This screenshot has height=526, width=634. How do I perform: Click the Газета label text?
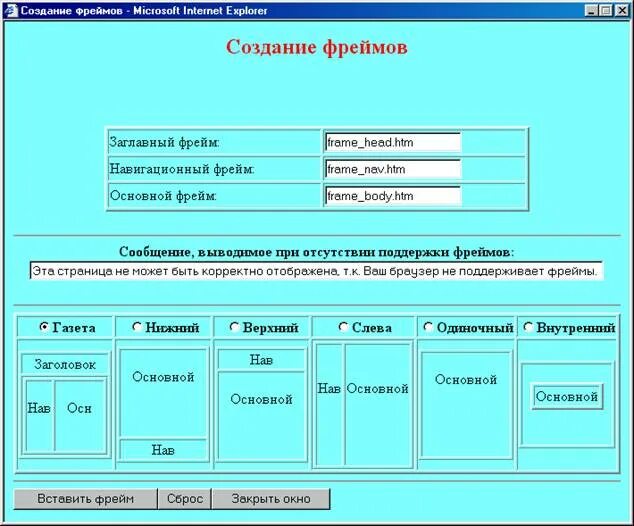coord(74,327)
